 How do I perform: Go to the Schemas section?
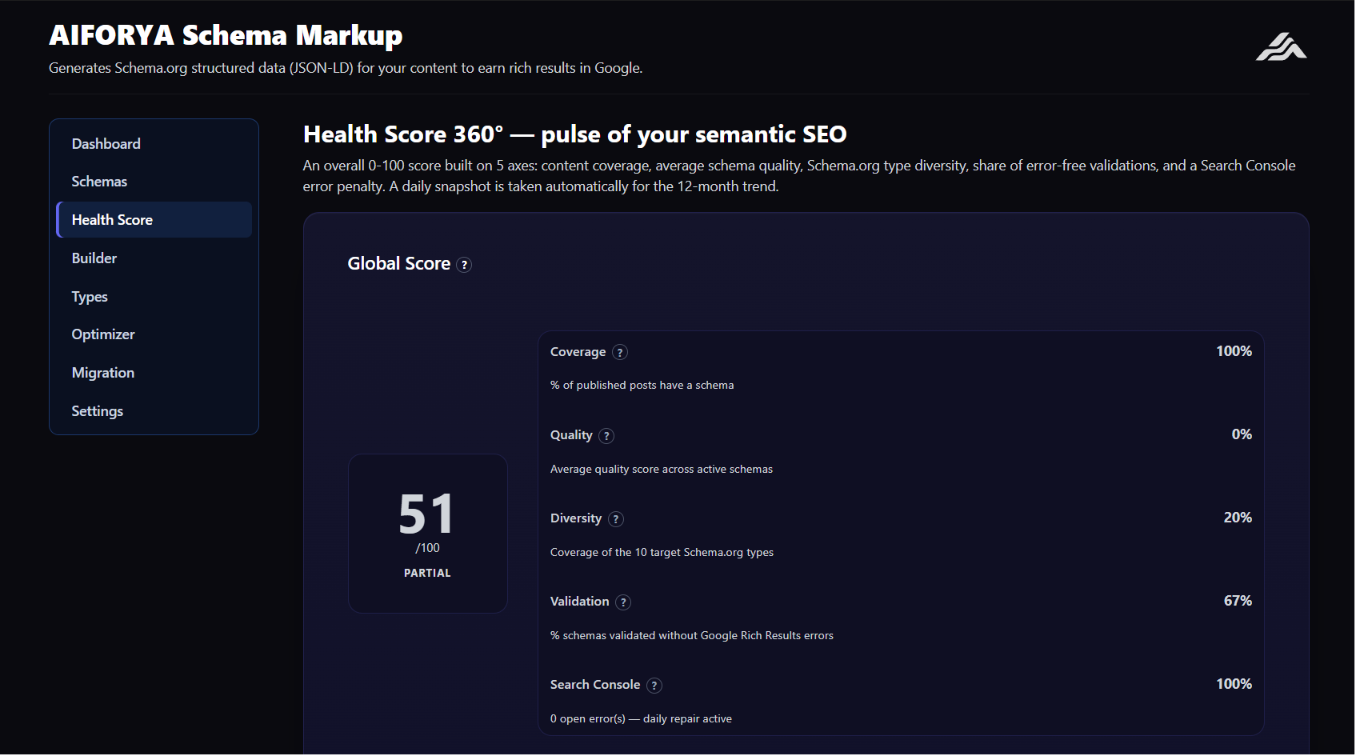coord(154,182)
